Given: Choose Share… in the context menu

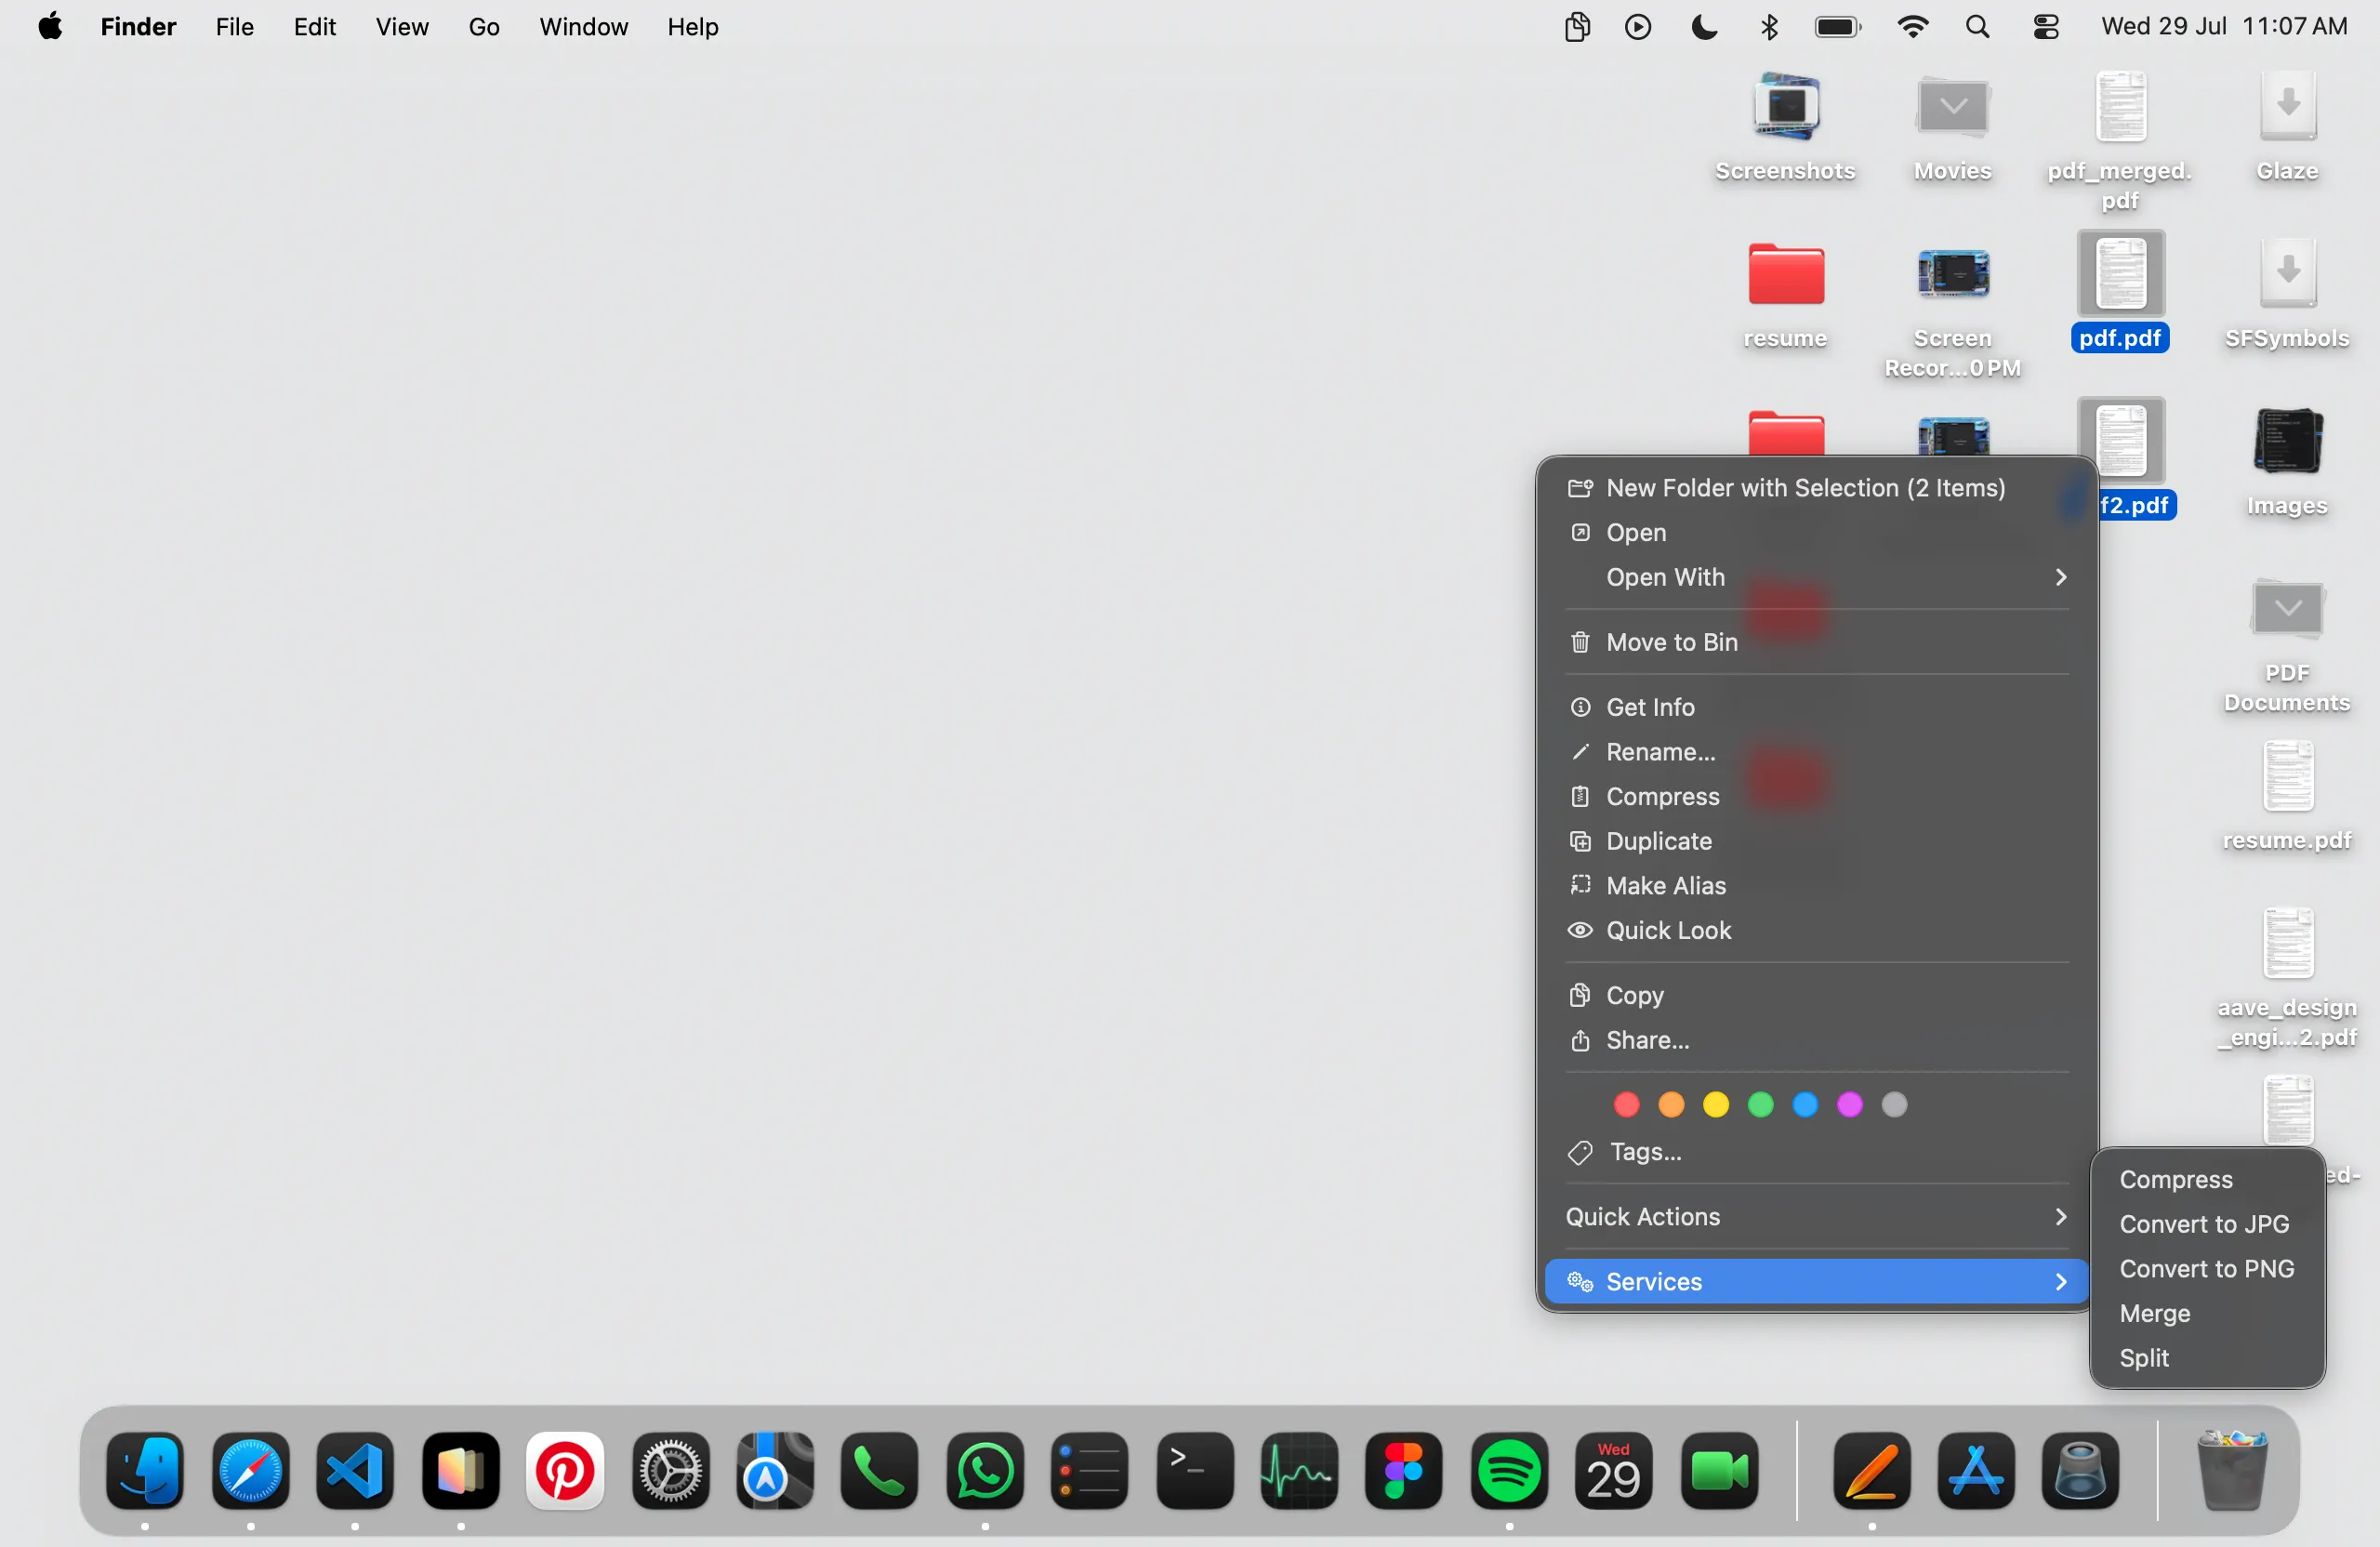Looking at the screenshot, I should tap(1816, 1041).
